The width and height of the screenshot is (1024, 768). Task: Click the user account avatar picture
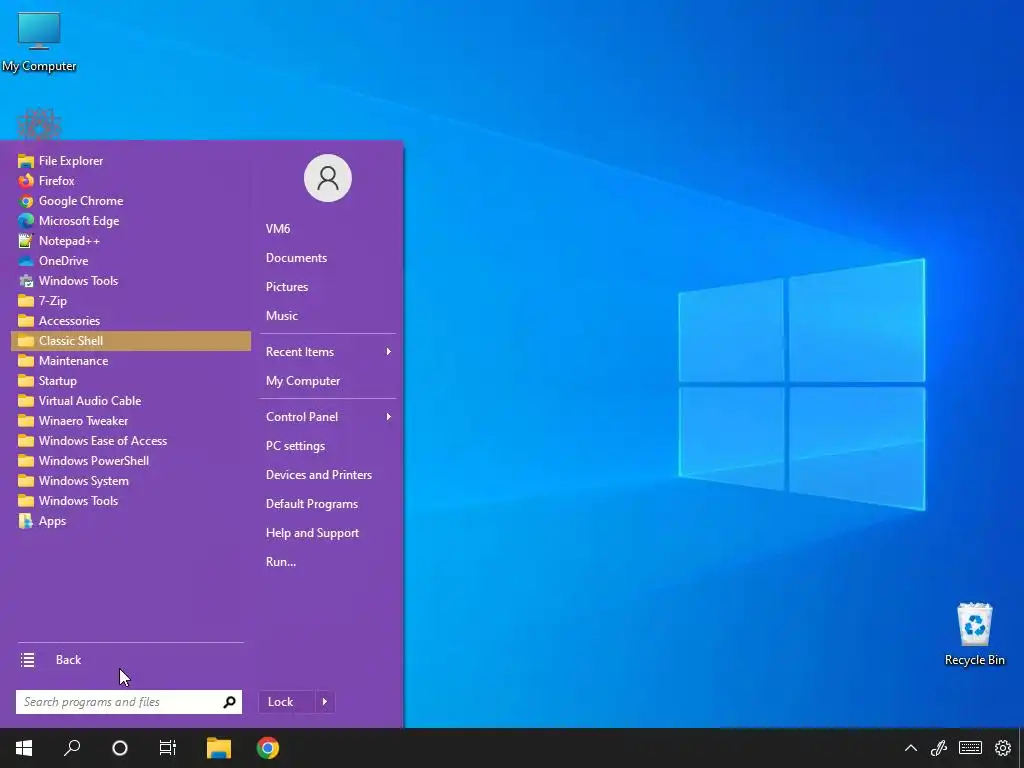(328, 178)
